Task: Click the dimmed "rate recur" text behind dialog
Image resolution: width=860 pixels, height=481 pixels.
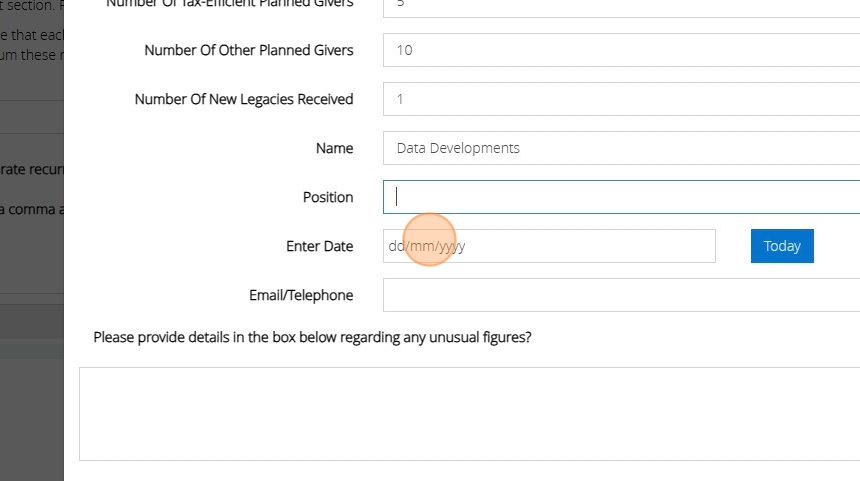Action: coord(32,167)
